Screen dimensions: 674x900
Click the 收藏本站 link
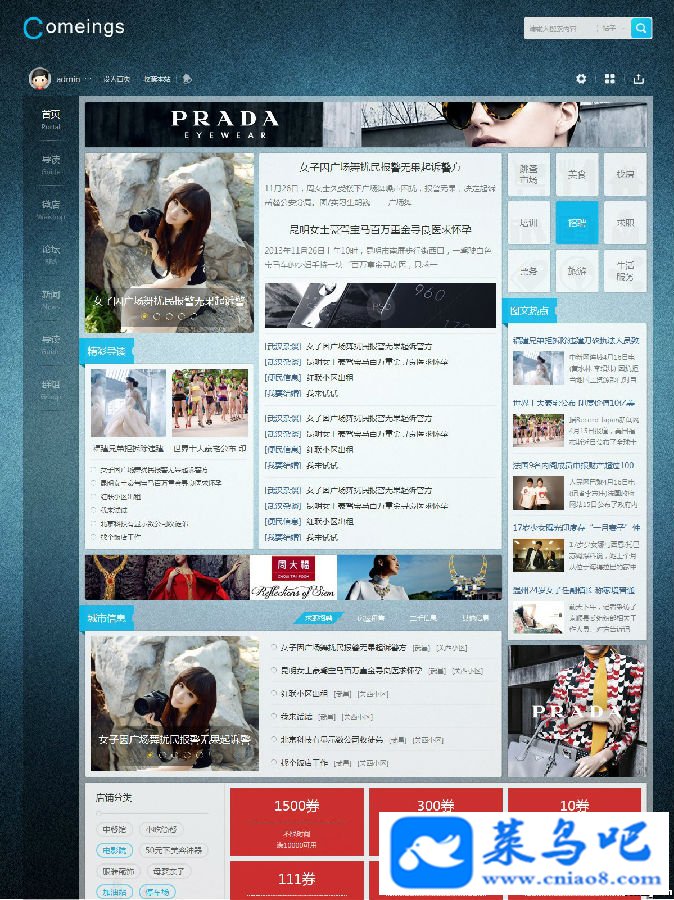[157, 79]
